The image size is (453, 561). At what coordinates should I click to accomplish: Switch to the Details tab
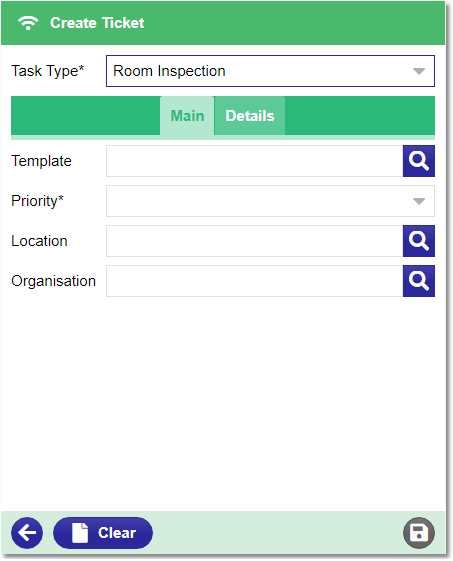point(250,116)
